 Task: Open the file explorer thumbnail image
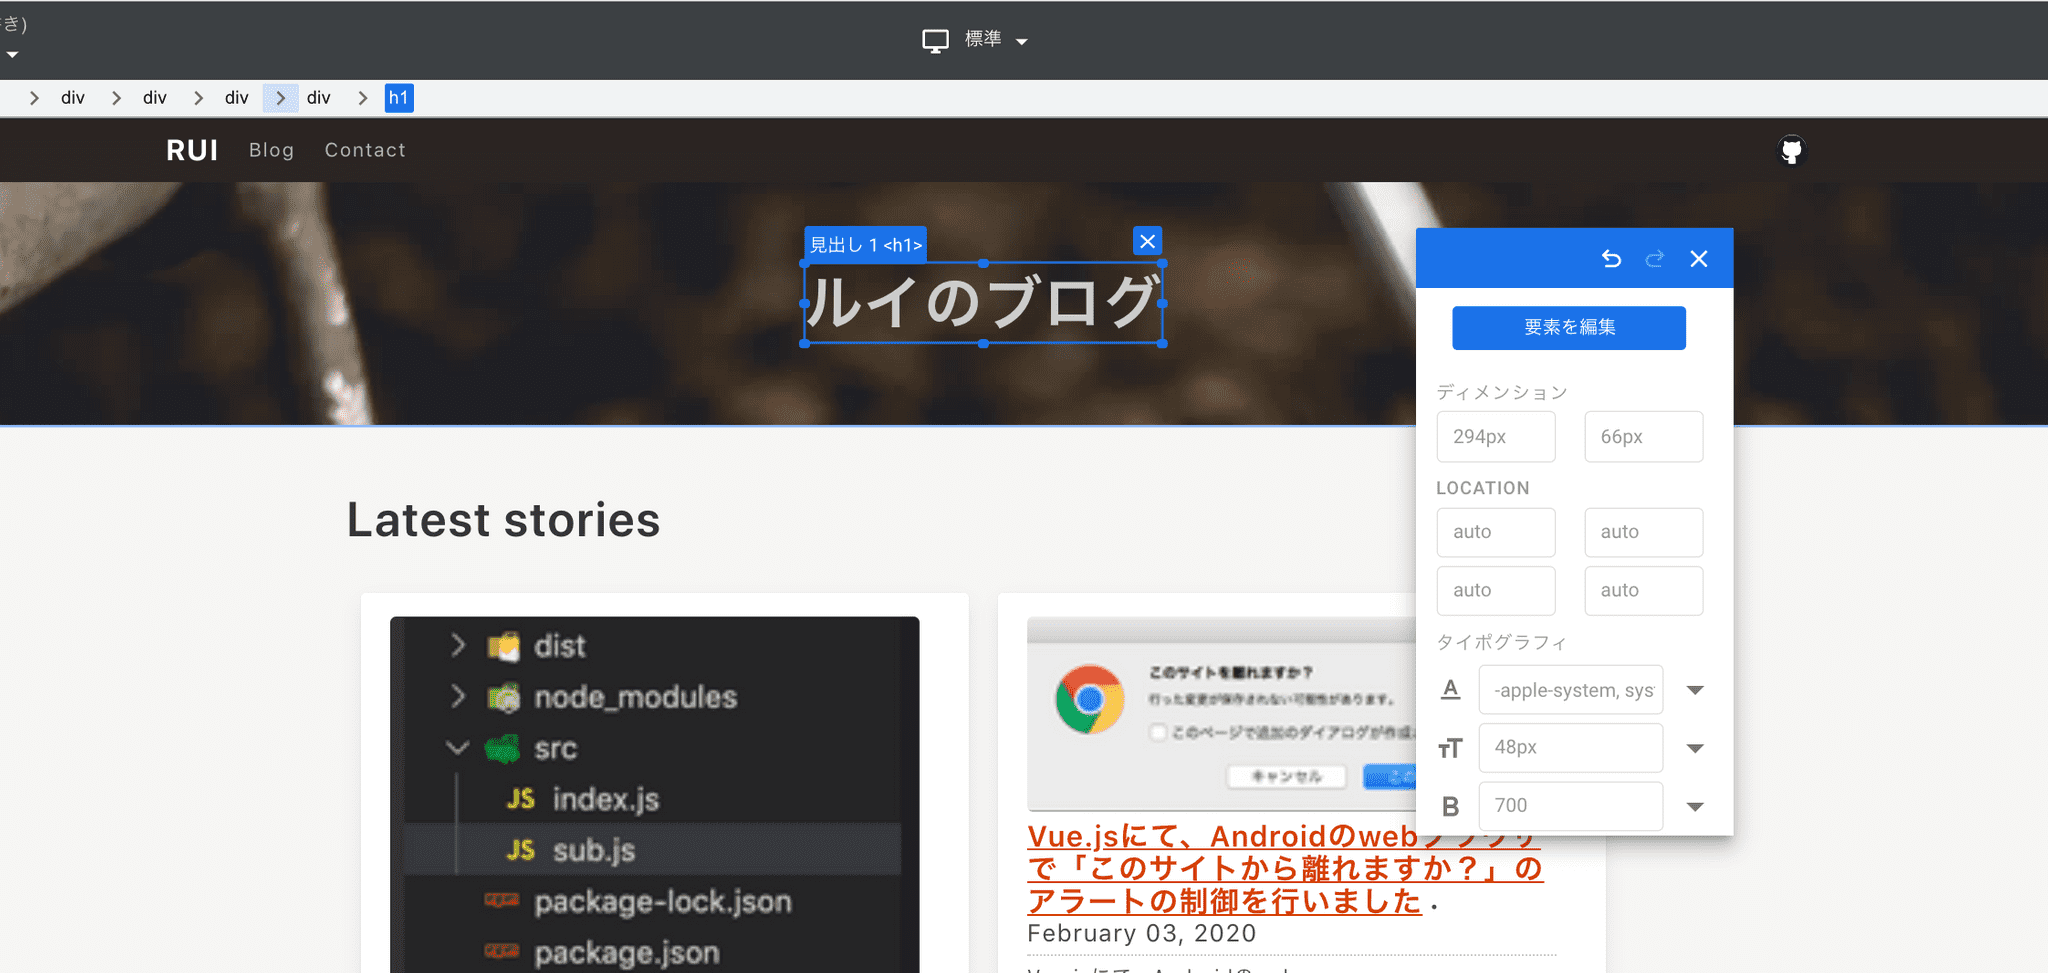click(x=655, y=794)
